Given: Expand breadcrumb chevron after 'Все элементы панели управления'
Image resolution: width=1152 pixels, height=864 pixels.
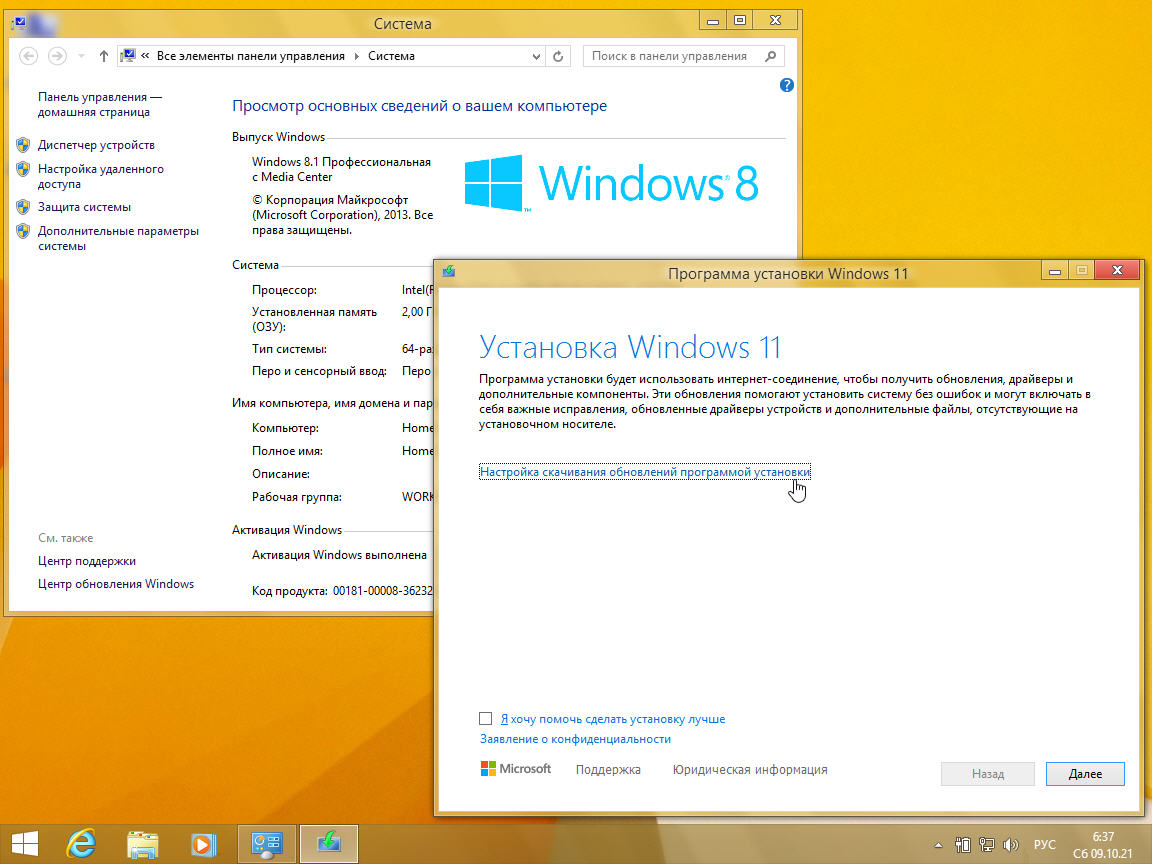Looking at the screenshot, I should click(356, 57).
